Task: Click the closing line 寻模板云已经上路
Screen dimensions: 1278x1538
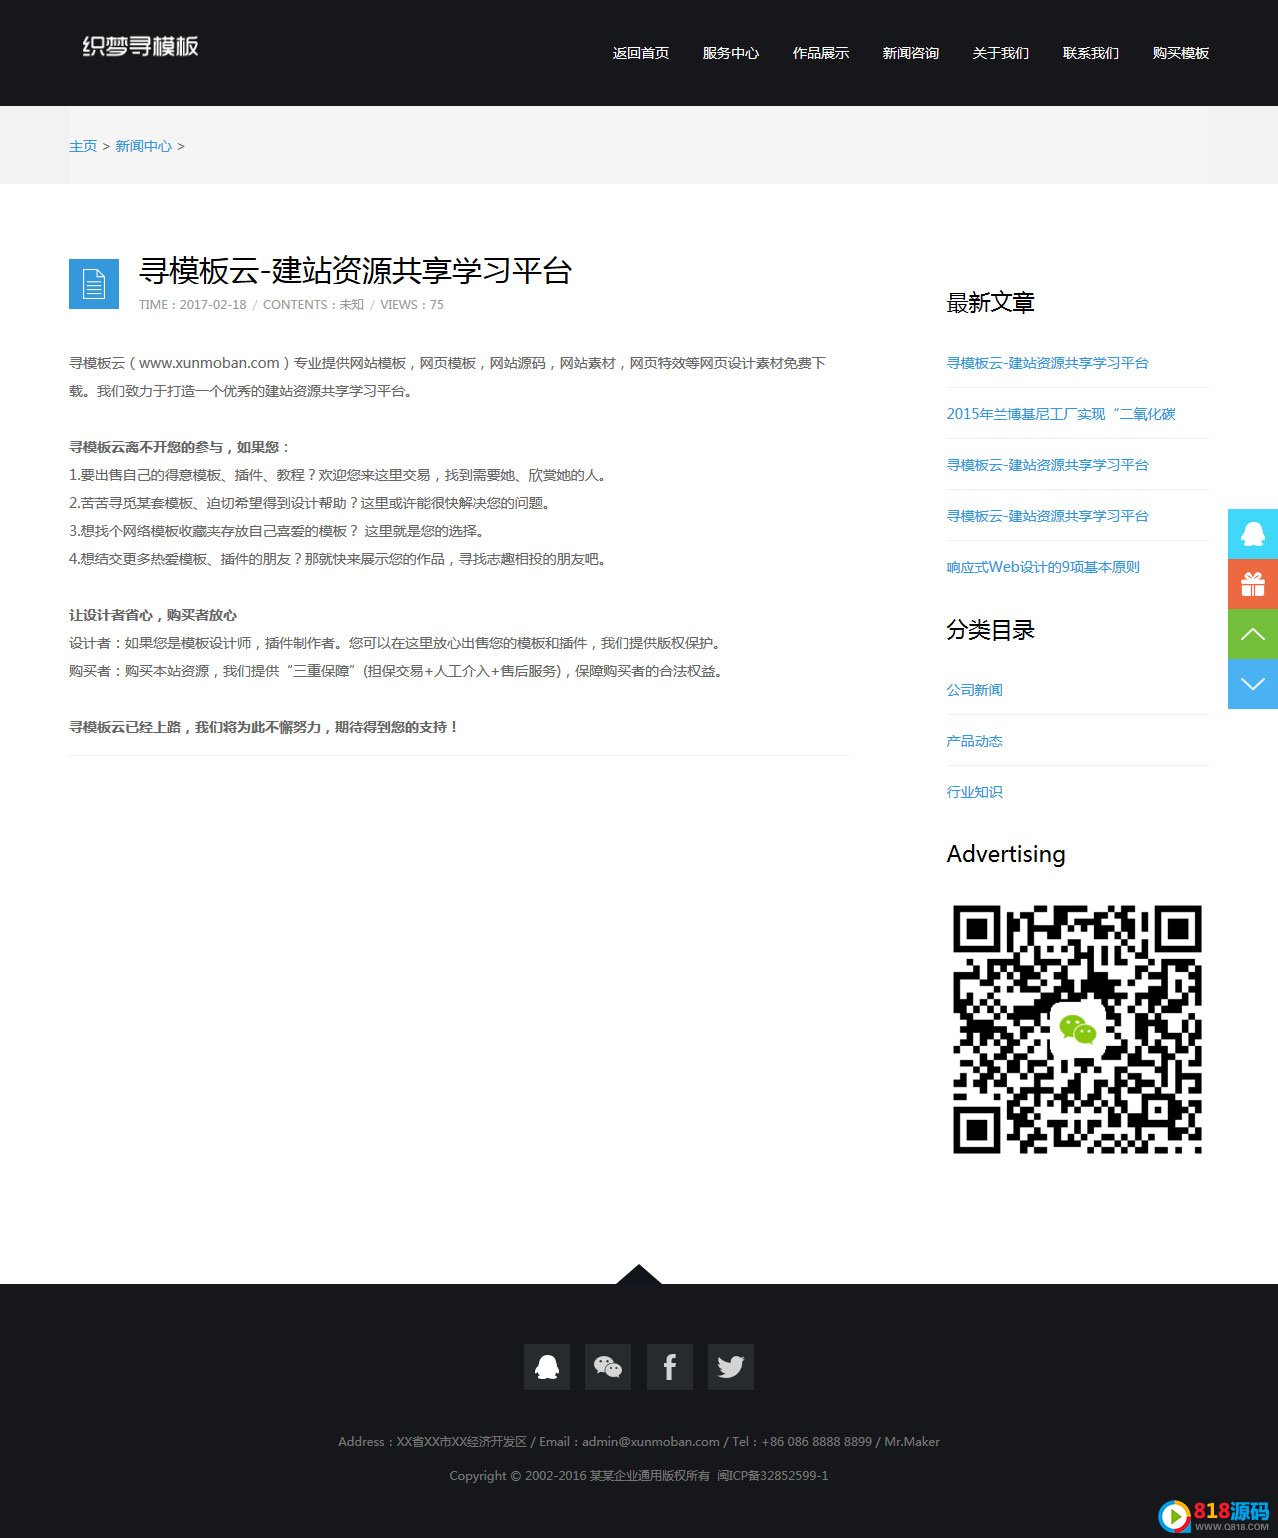Action: [x=263, y=727]
